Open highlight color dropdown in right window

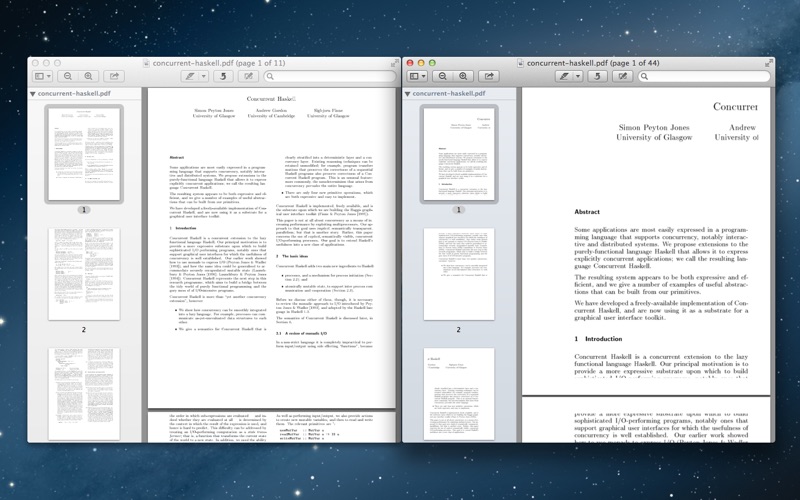click(578, 76)
